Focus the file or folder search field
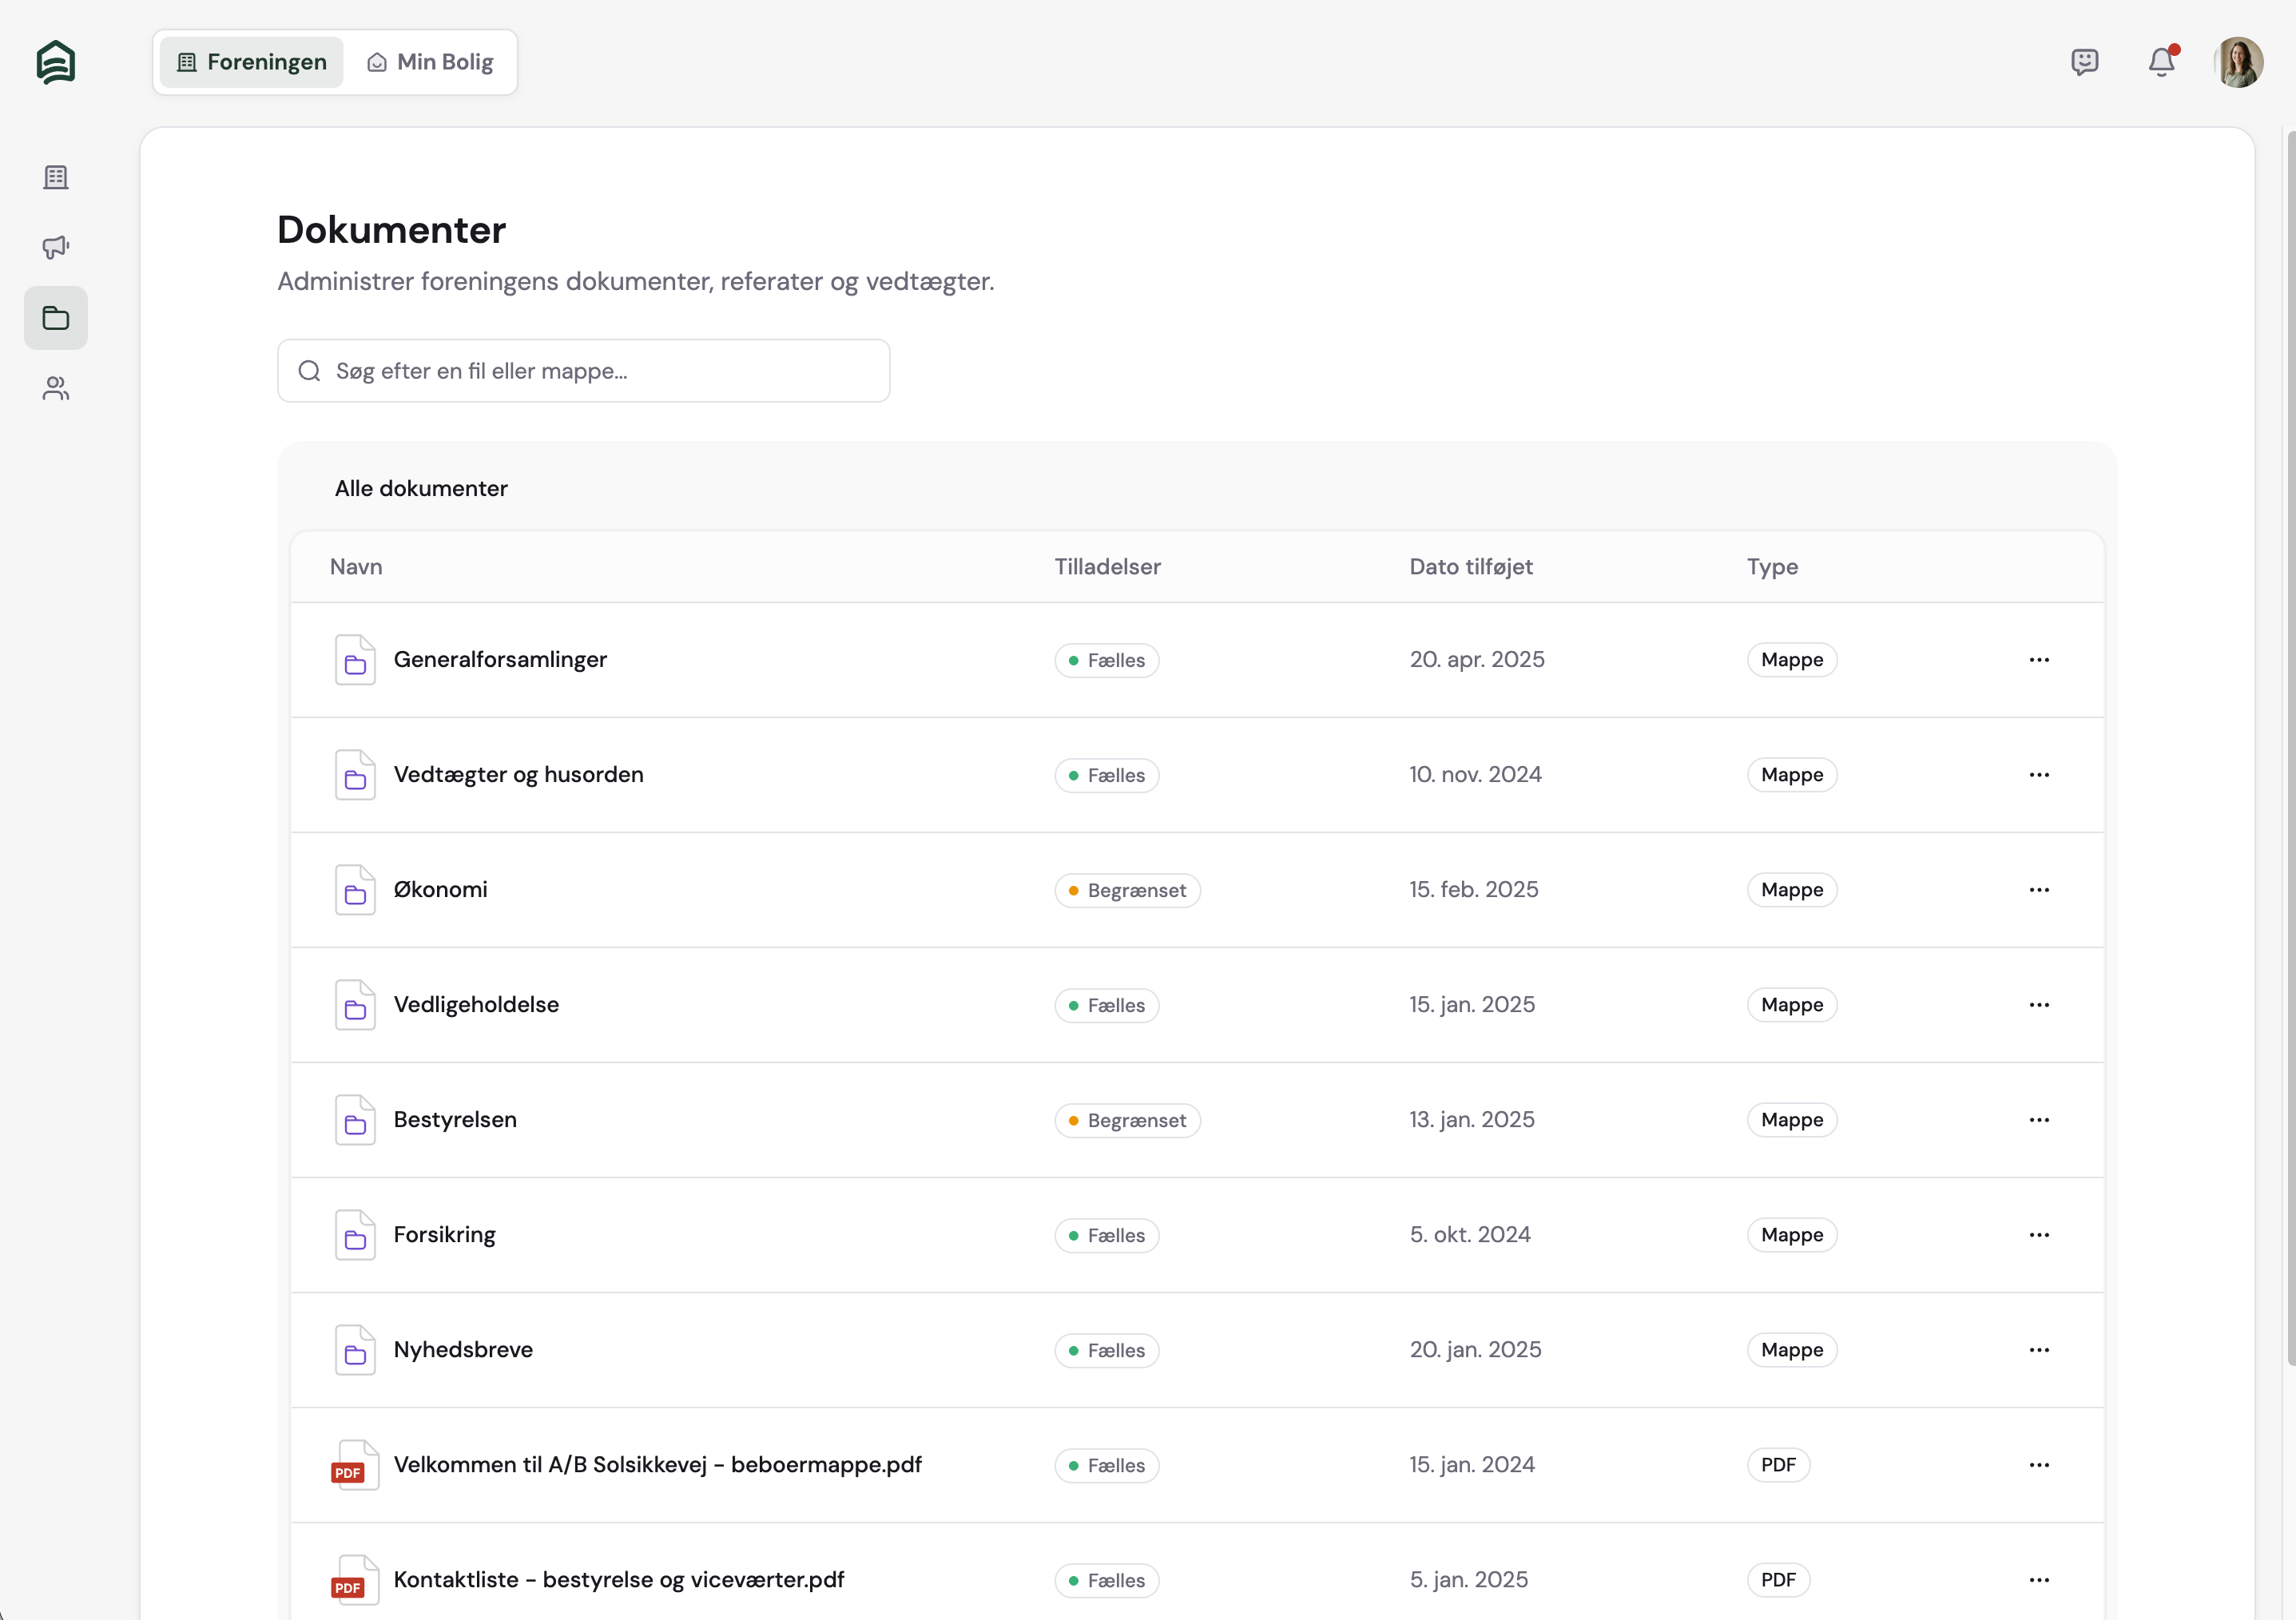The width and height of the screenshot is (2296, 1620). pos(584,371)
